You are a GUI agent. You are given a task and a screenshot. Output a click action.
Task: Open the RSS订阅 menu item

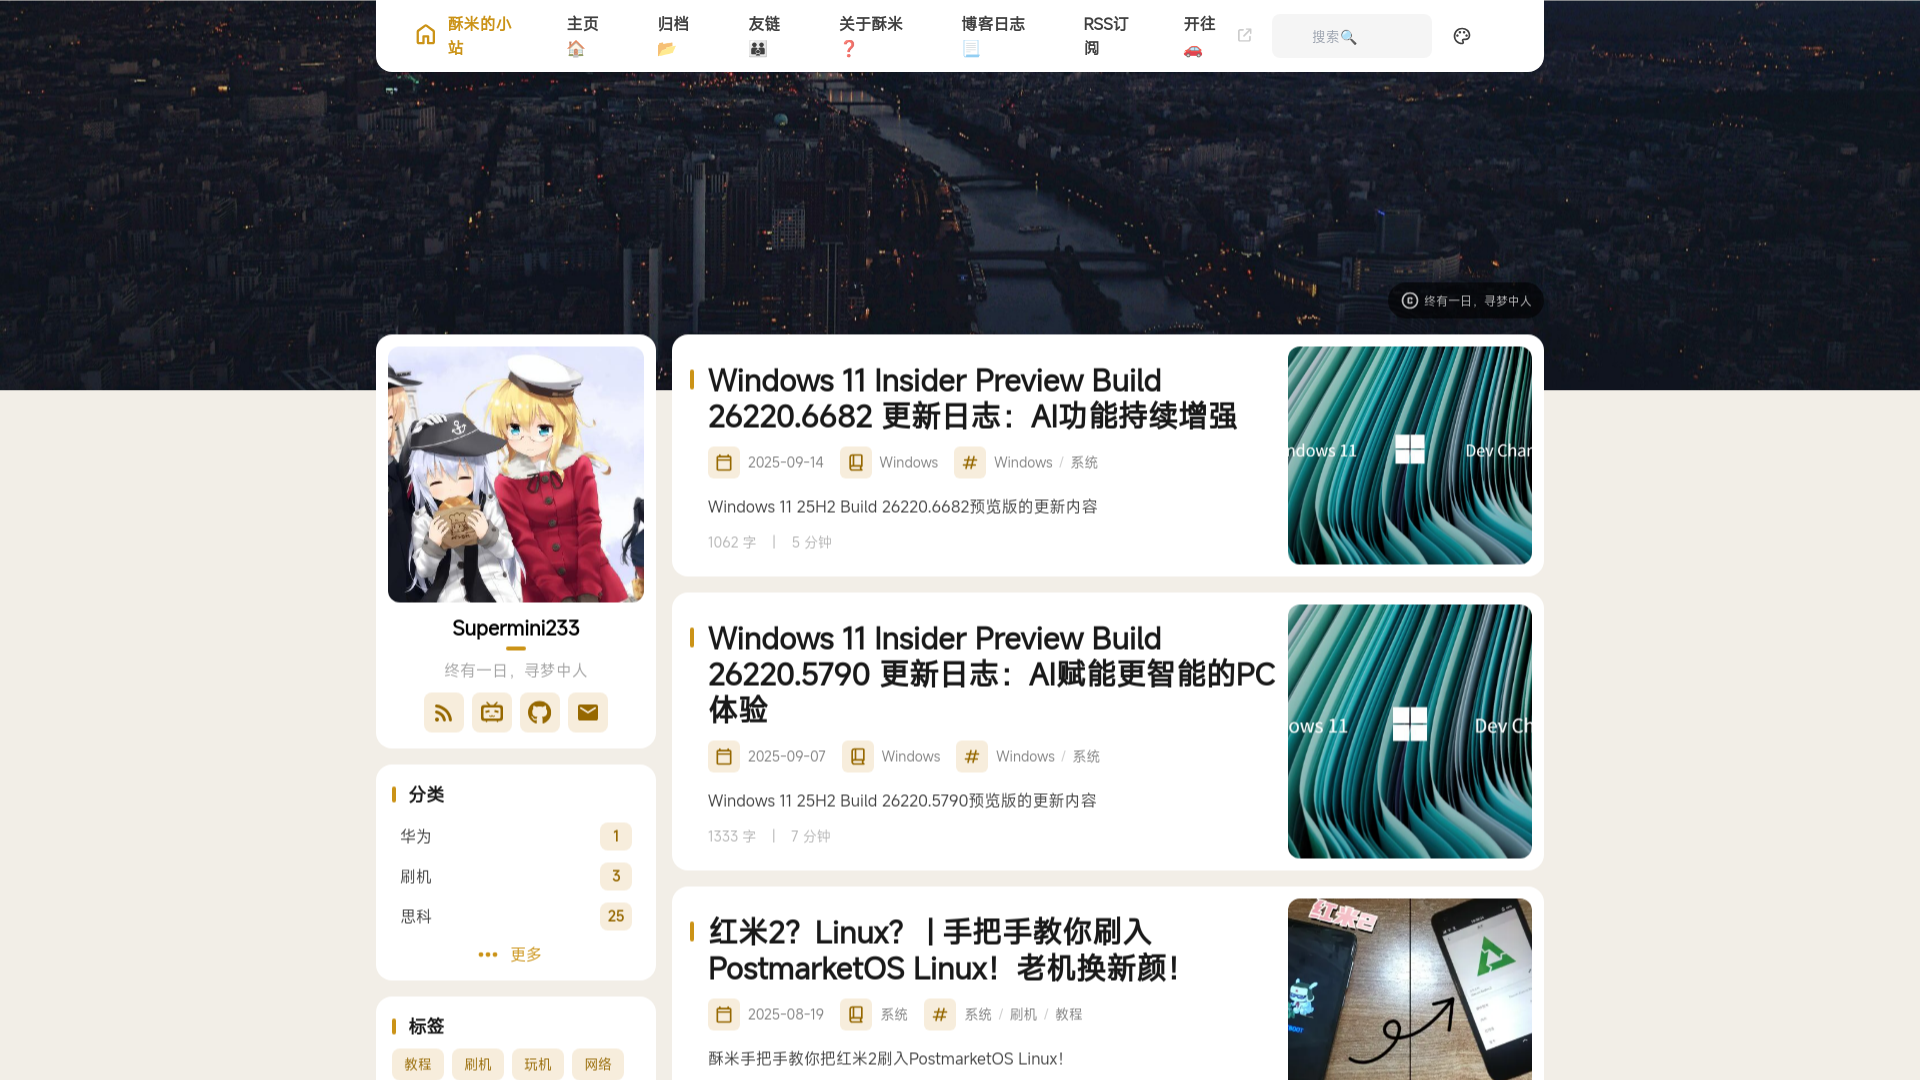[1105, 36]
